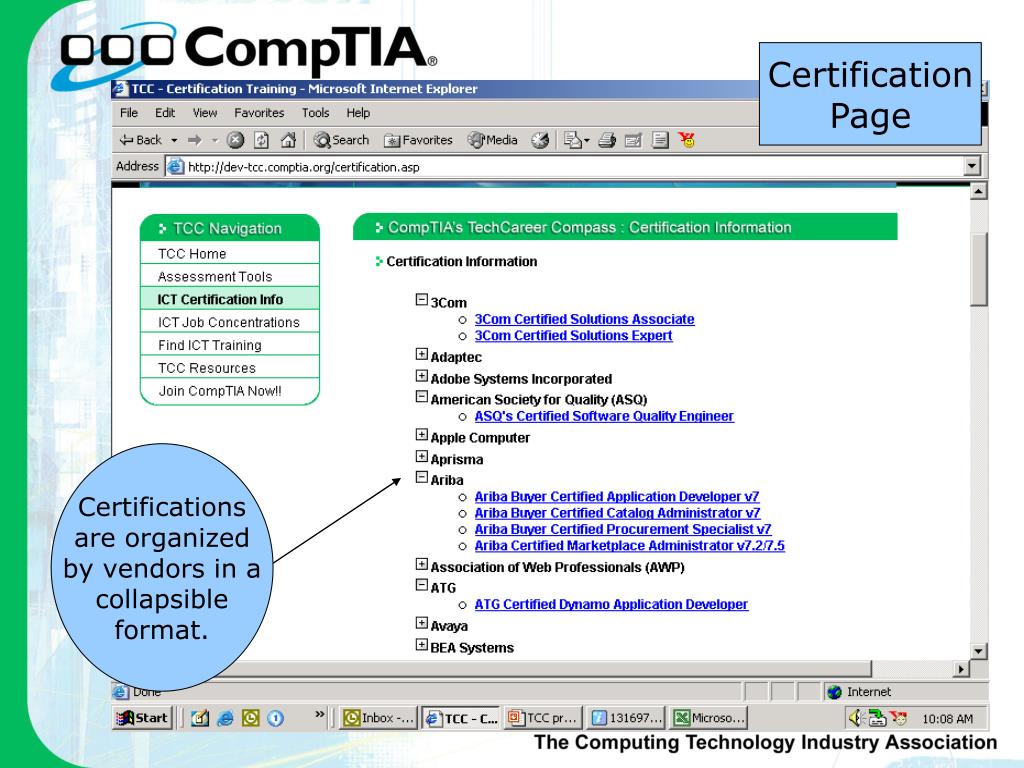Open the Search pane from toolbar

tap(341, 140)
